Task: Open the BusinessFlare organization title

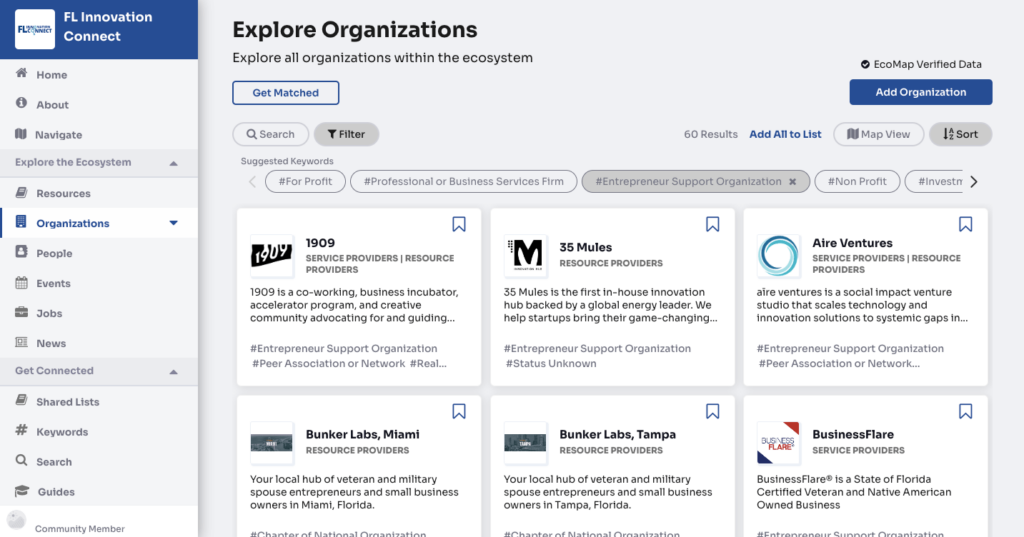Action: point(853,434)
